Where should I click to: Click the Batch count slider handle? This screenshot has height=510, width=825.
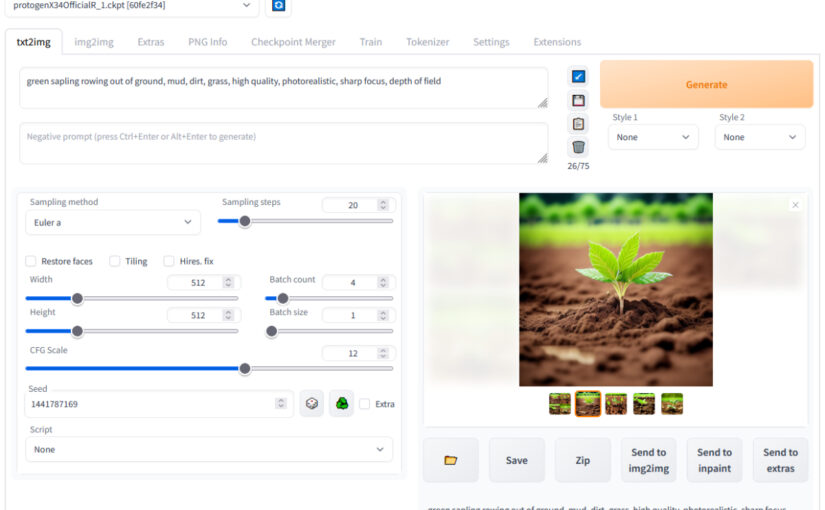coord(283,299)
